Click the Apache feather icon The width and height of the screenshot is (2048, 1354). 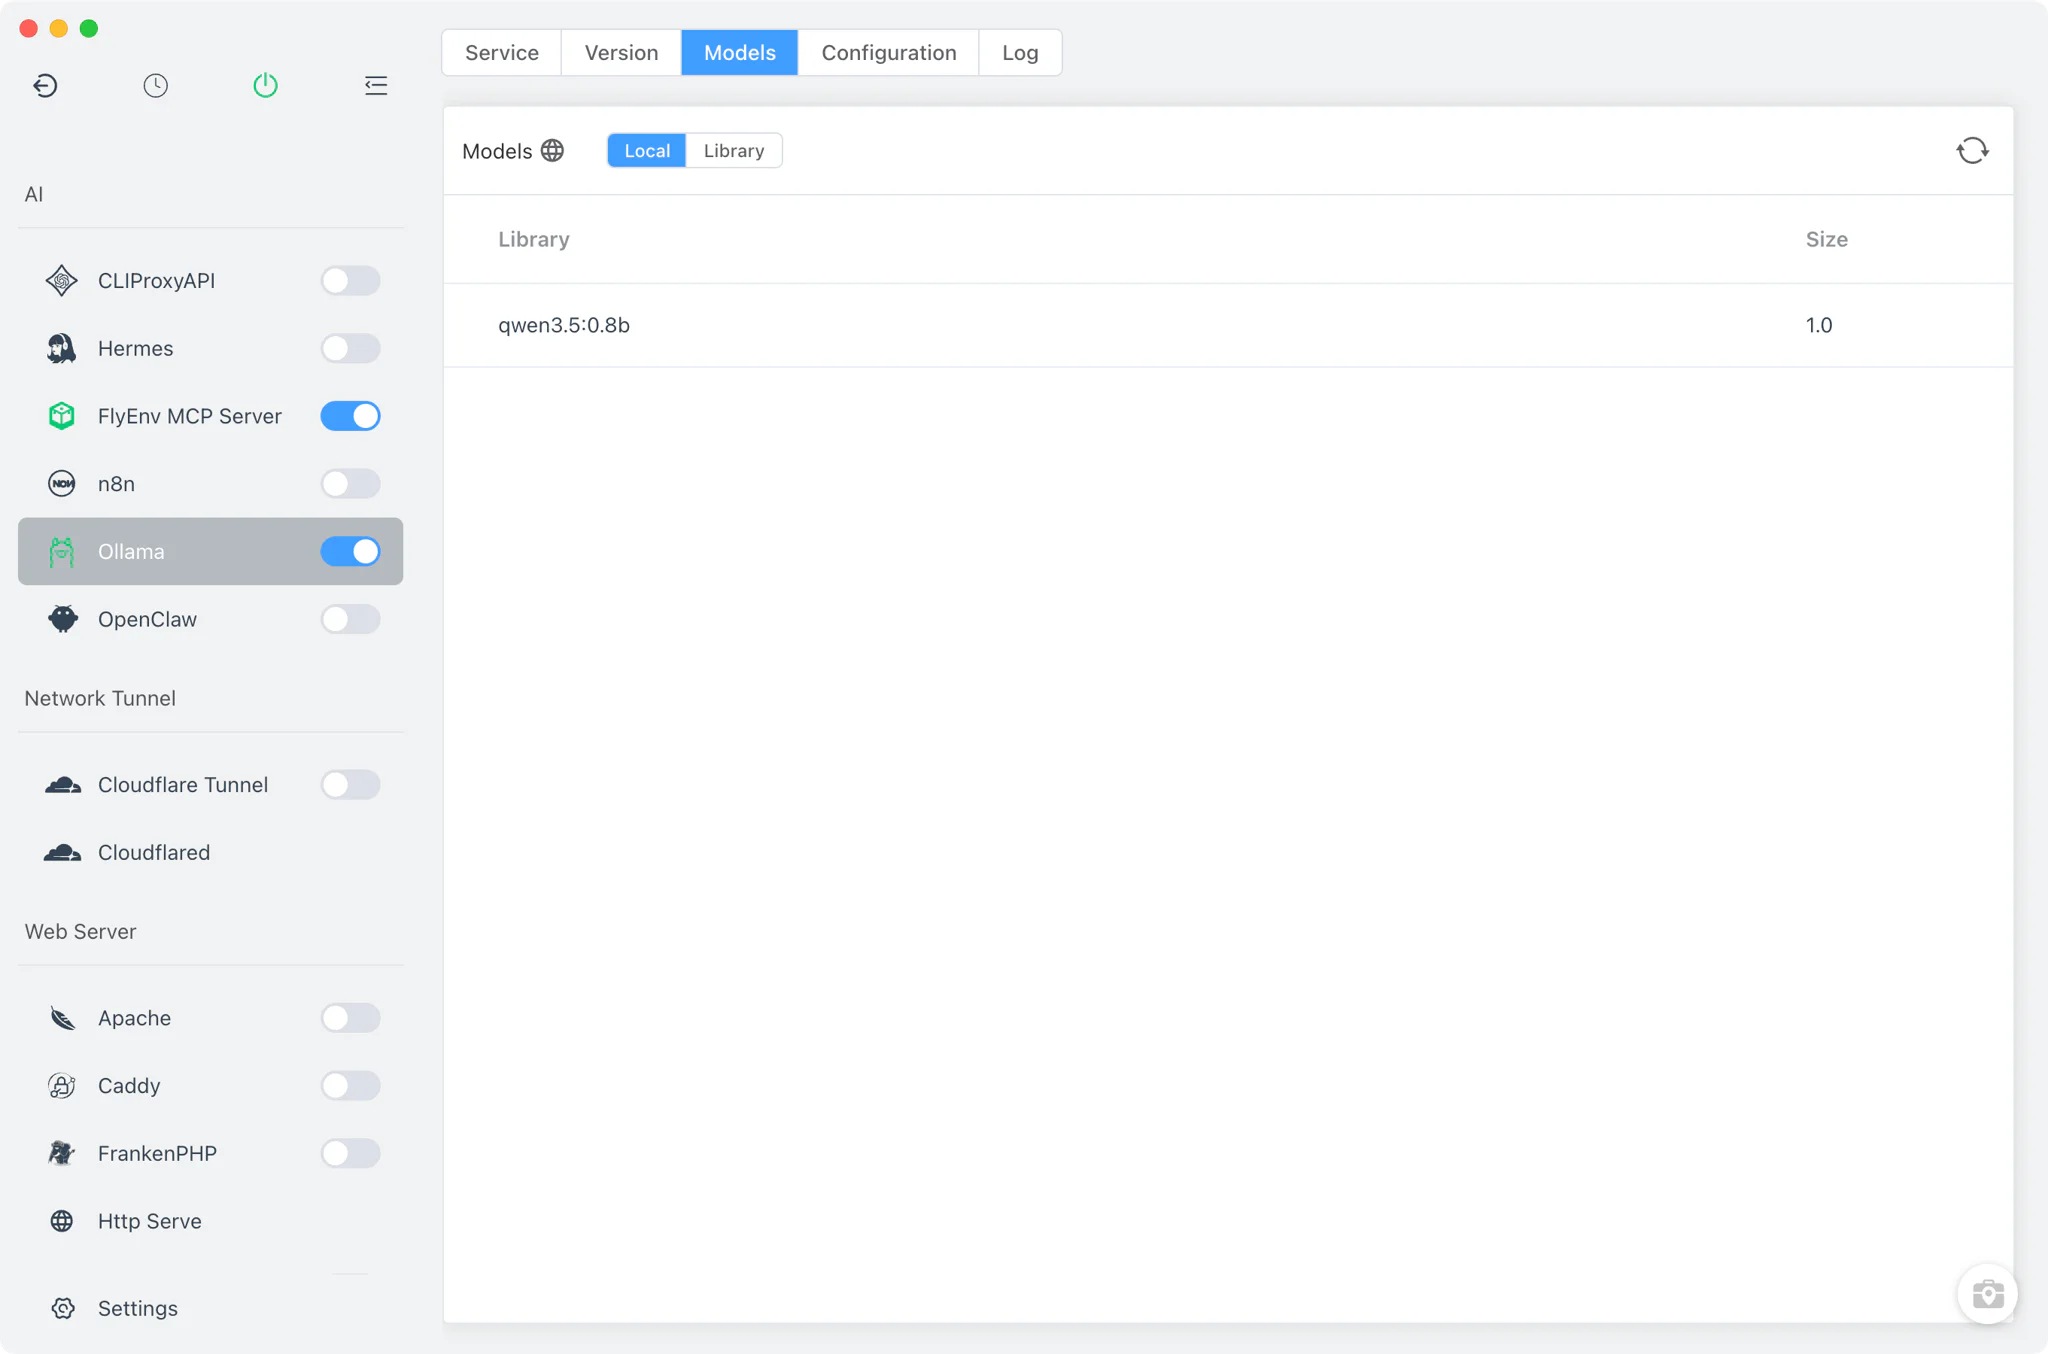62,1018
